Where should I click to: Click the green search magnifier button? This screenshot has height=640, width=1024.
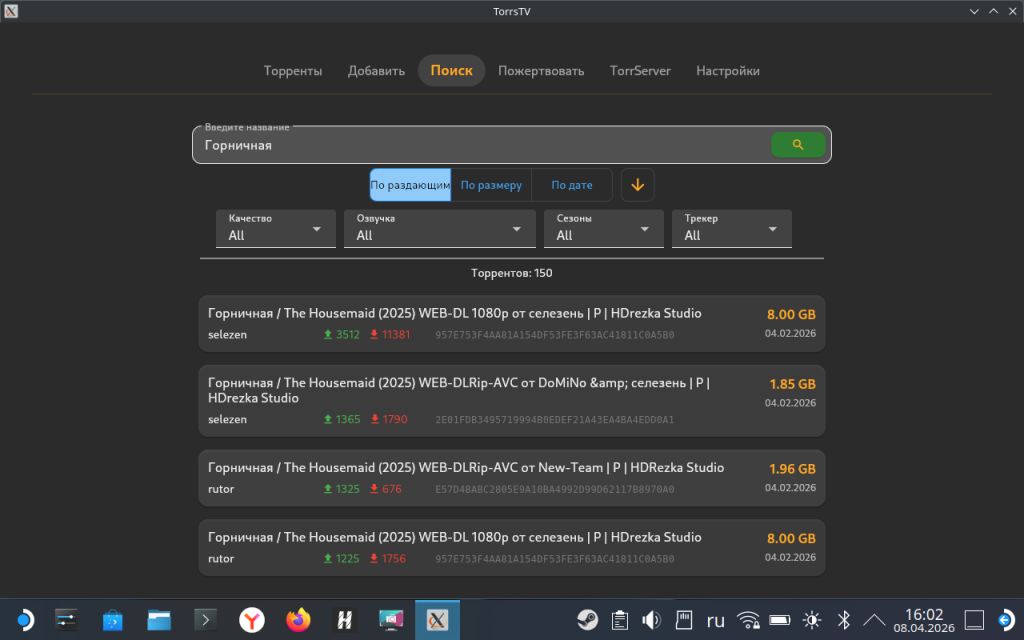[x=797, y=145]
